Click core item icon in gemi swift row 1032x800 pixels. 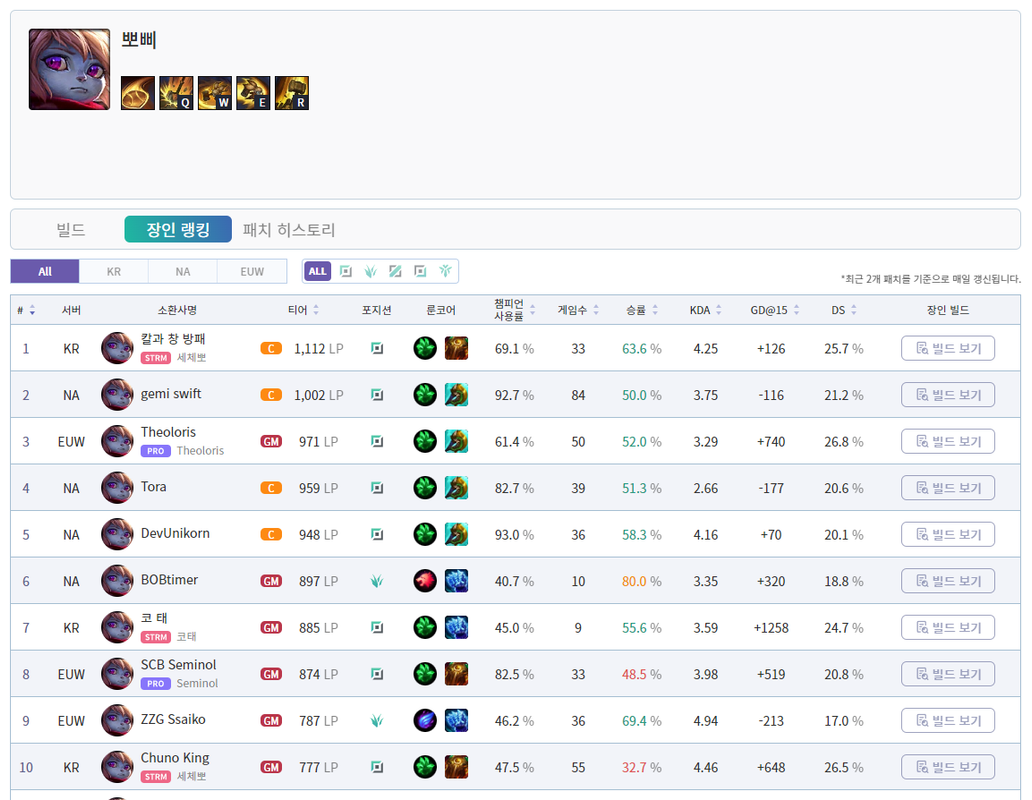[x=456, y=395]
